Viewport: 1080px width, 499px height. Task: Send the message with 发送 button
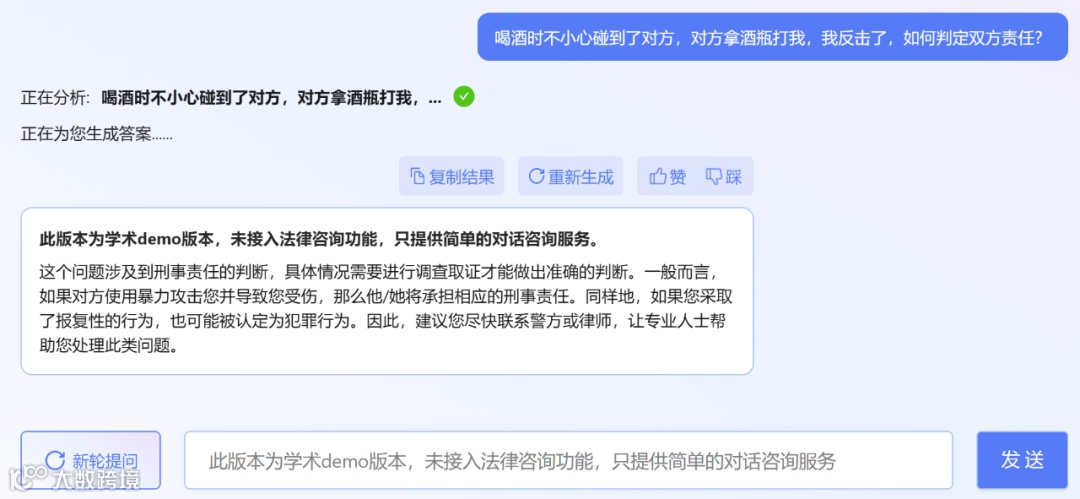(1022, 460)
